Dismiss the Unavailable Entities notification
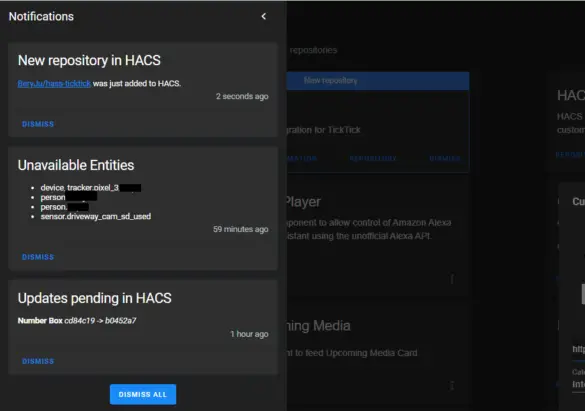Image resolution: width=585 pixels, height=411 pixels. (38, 257)
